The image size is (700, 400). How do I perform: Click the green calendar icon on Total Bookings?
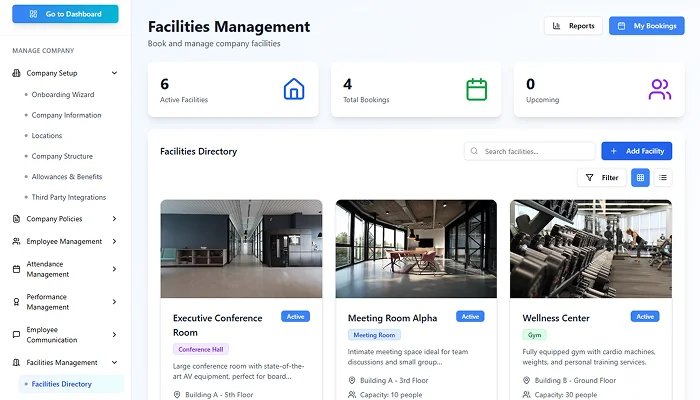pyautogui.click(x=476, y=90)
